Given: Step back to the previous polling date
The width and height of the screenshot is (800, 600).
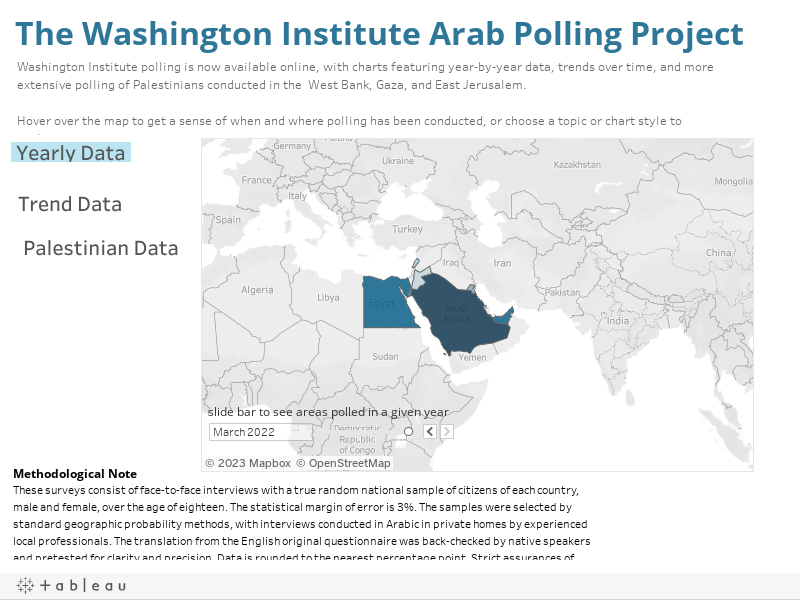Looking at the screenshot, I should (x=430, y=431).
